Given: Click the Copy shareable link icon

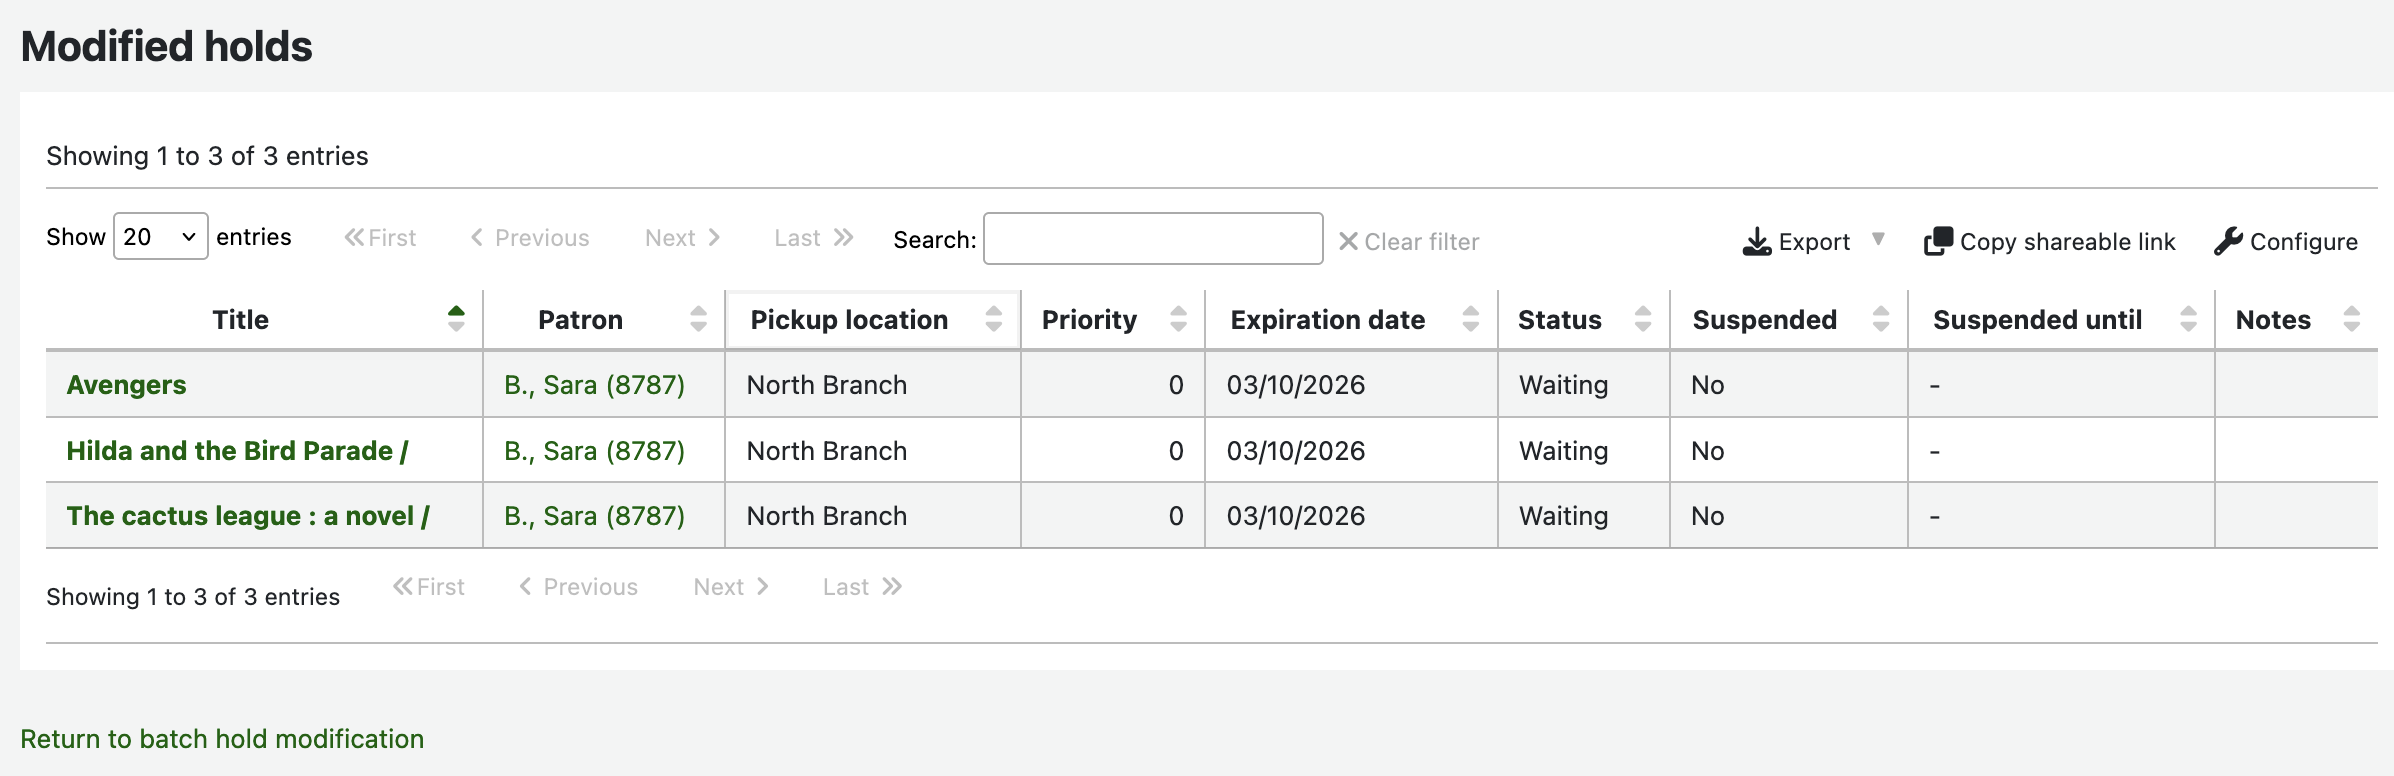Looking at the screenshot, I should pyautogui.click(x=1938, y=242).
